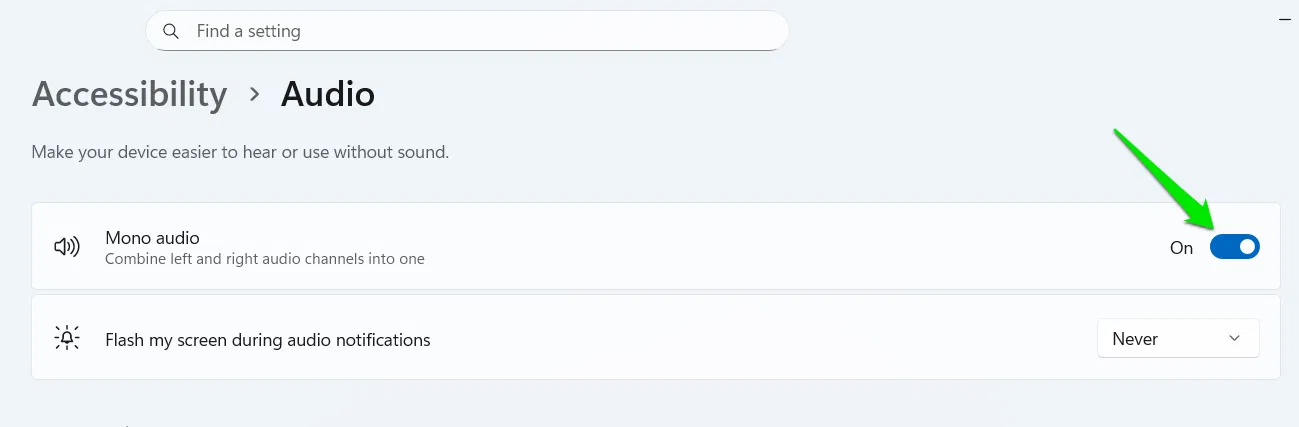The width and height of the screenshot is (1299, 427).
Task: Click the flashing light icon for screen flash
Action: pyautogui.click(x=67, y=339)
